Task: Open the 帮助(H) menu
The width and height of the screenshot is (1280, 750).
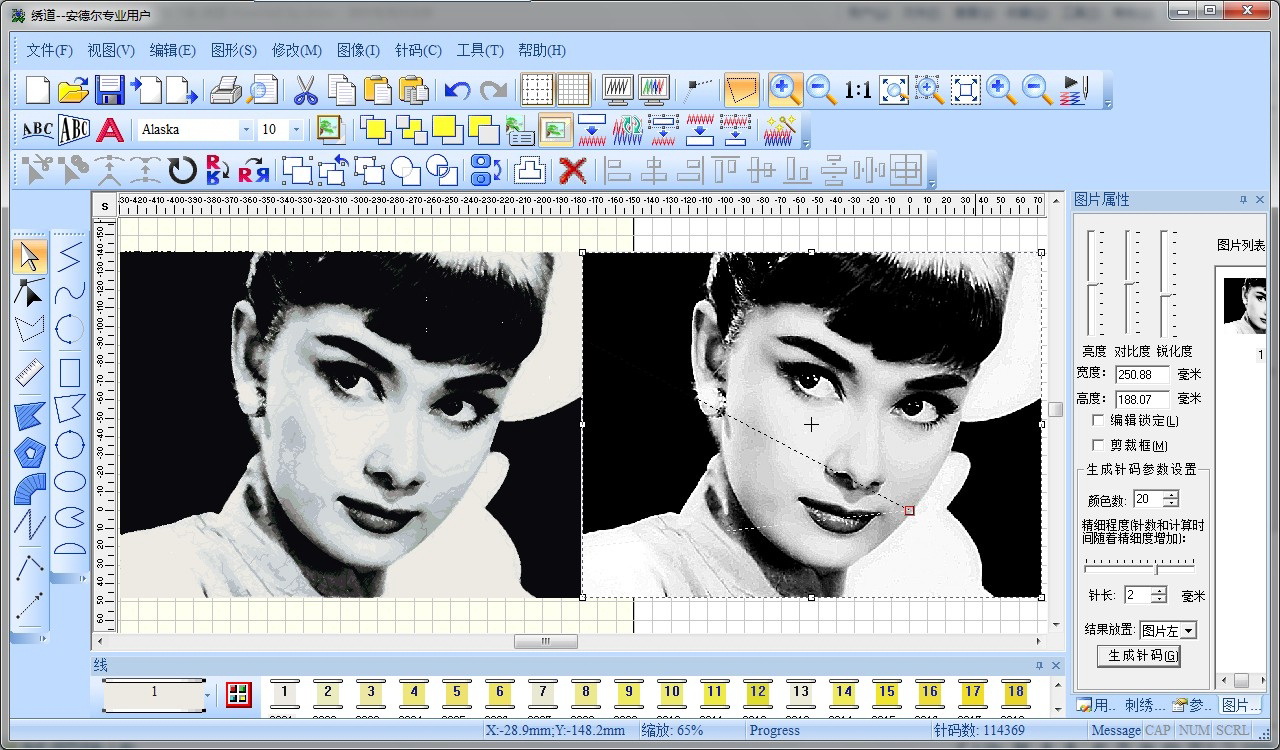Action: click(x=542, y=50)
